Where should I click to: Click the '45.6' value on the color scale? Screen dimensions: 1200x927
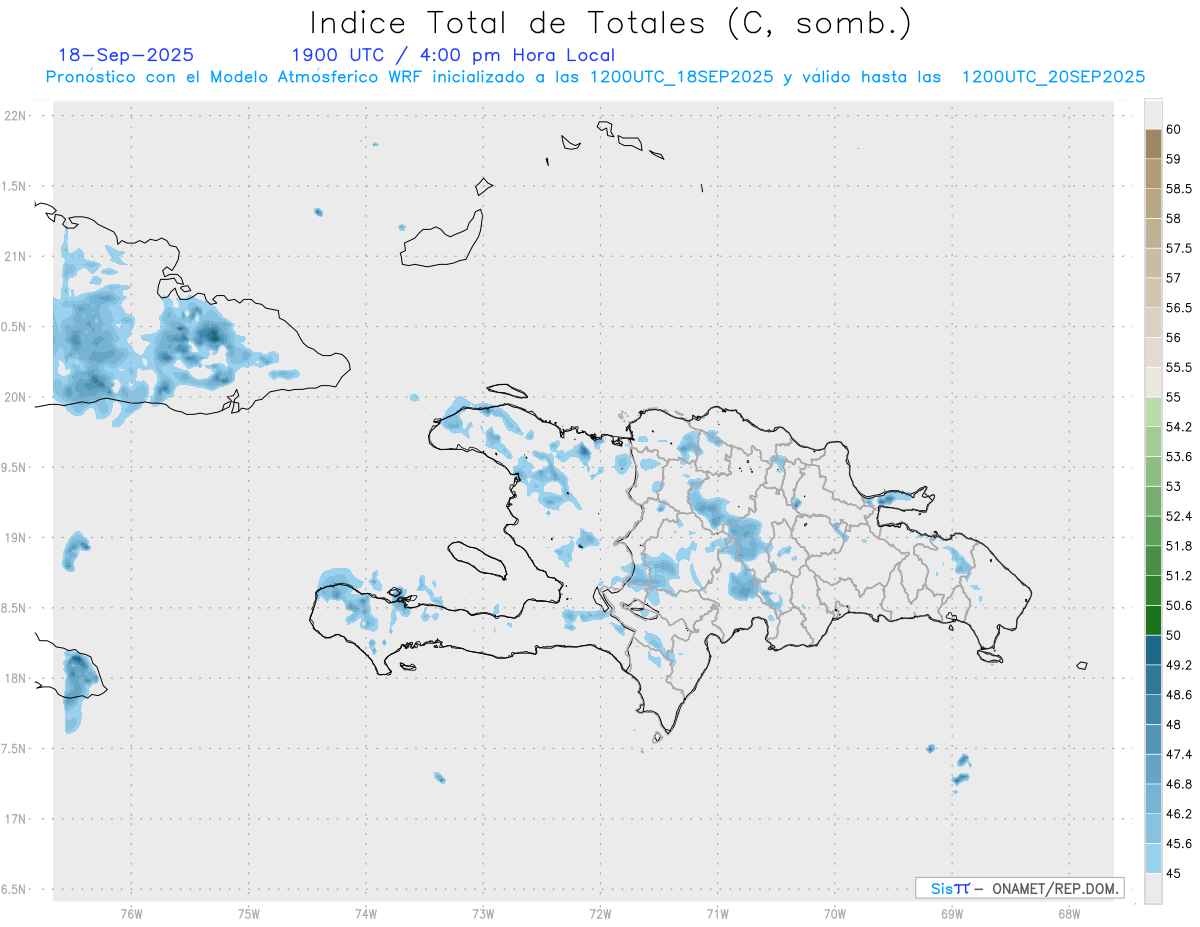click(1179, 844)
